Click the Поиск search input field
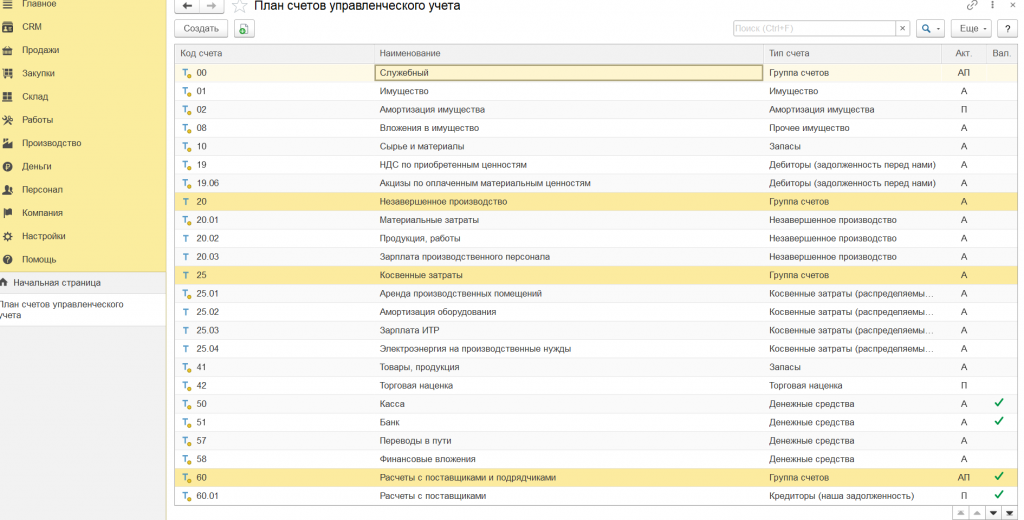1024x520 pixels. (x=814, y=29)
